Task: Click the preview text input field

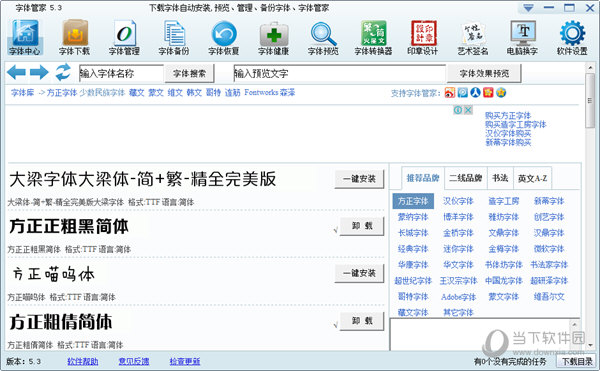Action: (340, 73)
